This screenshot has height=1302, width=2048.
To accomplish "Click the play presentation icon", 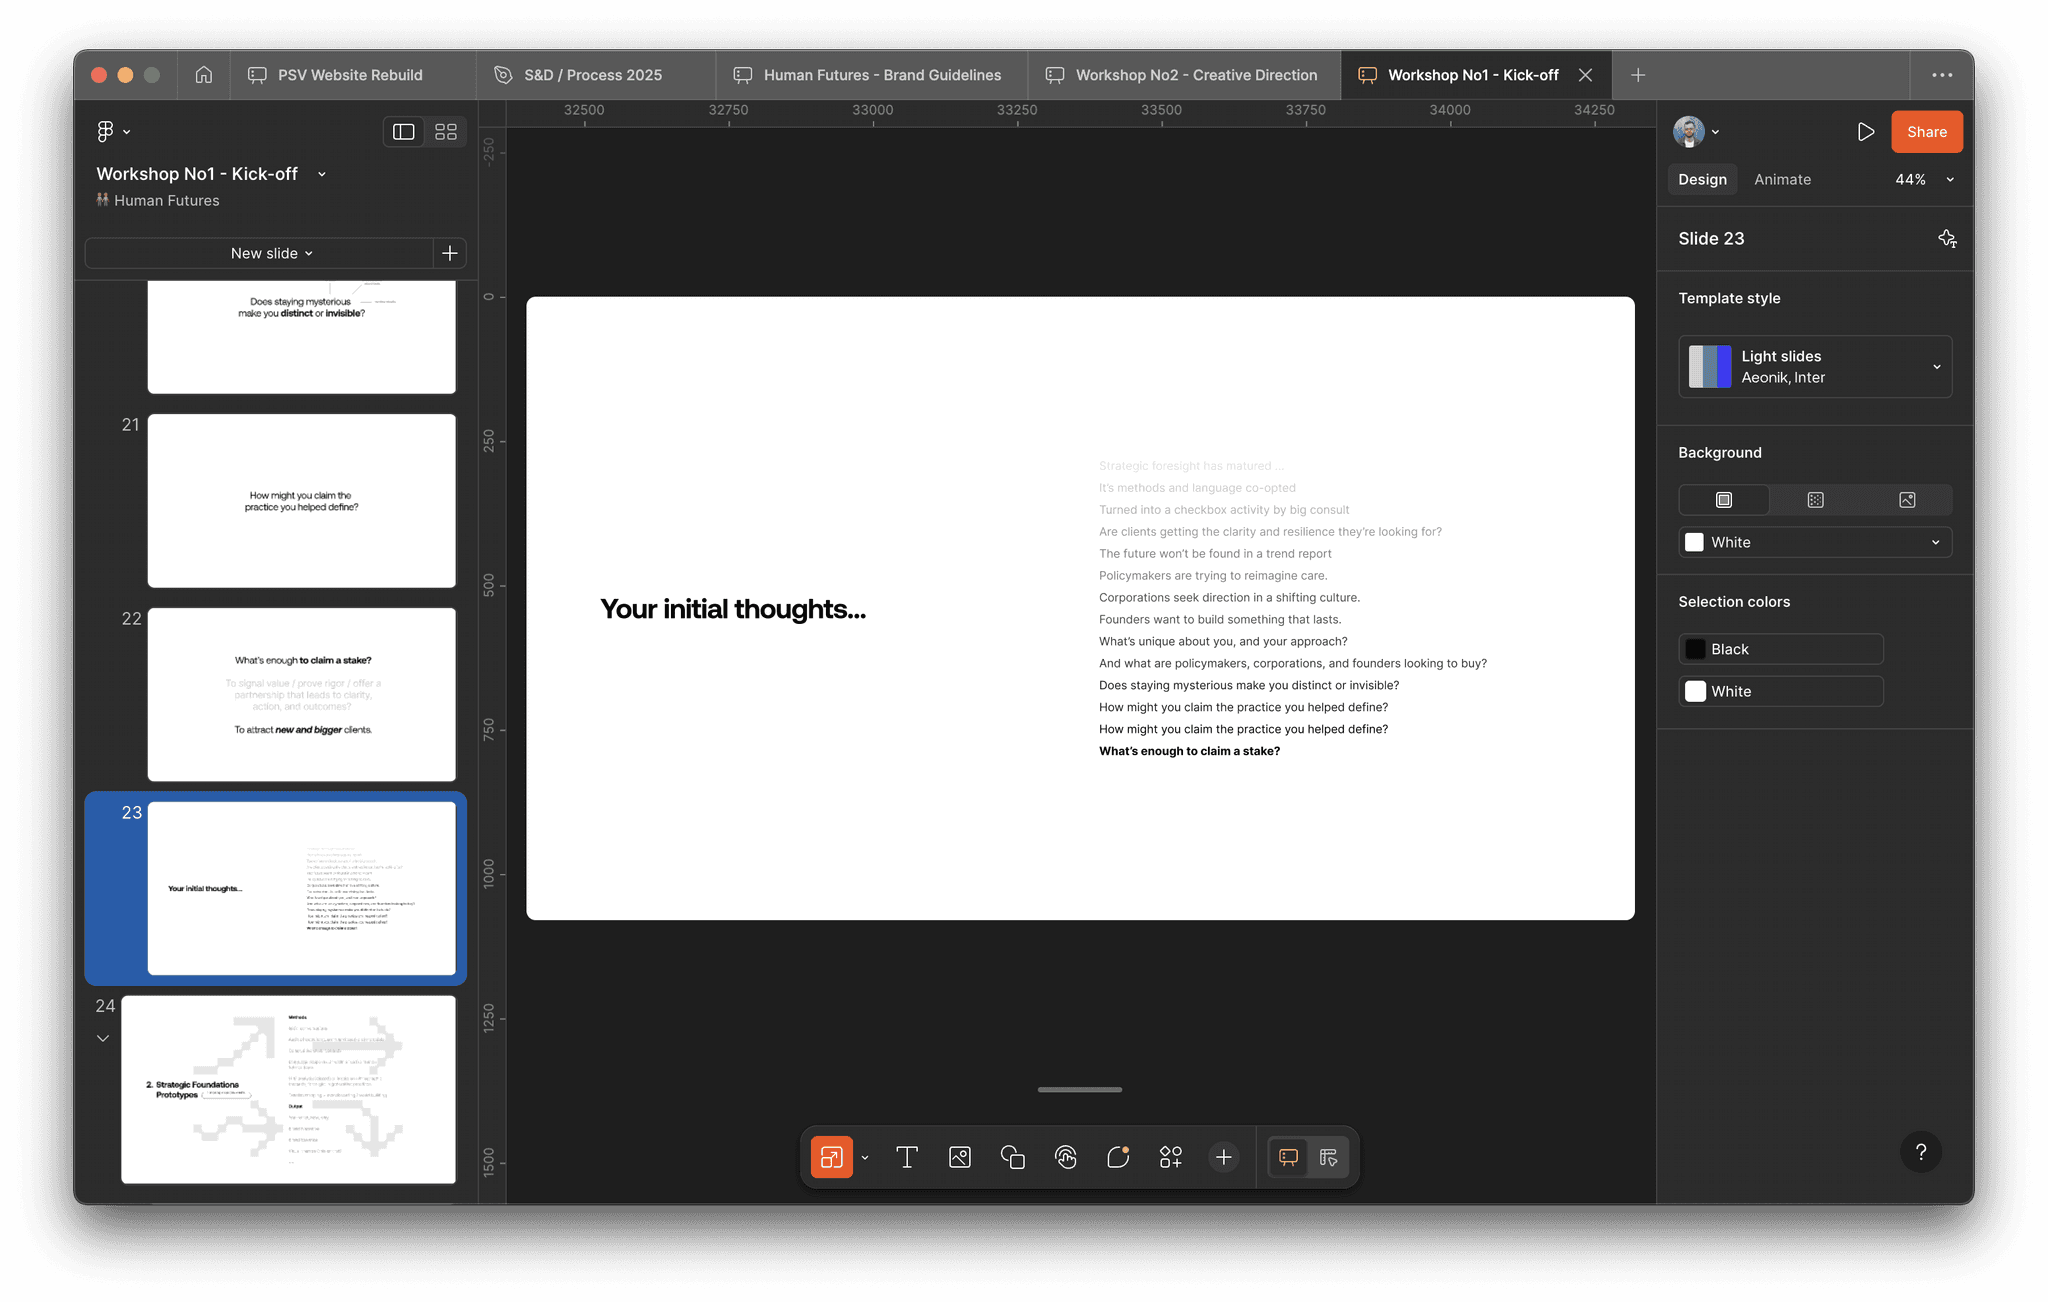I will [x=1865, y=132].
